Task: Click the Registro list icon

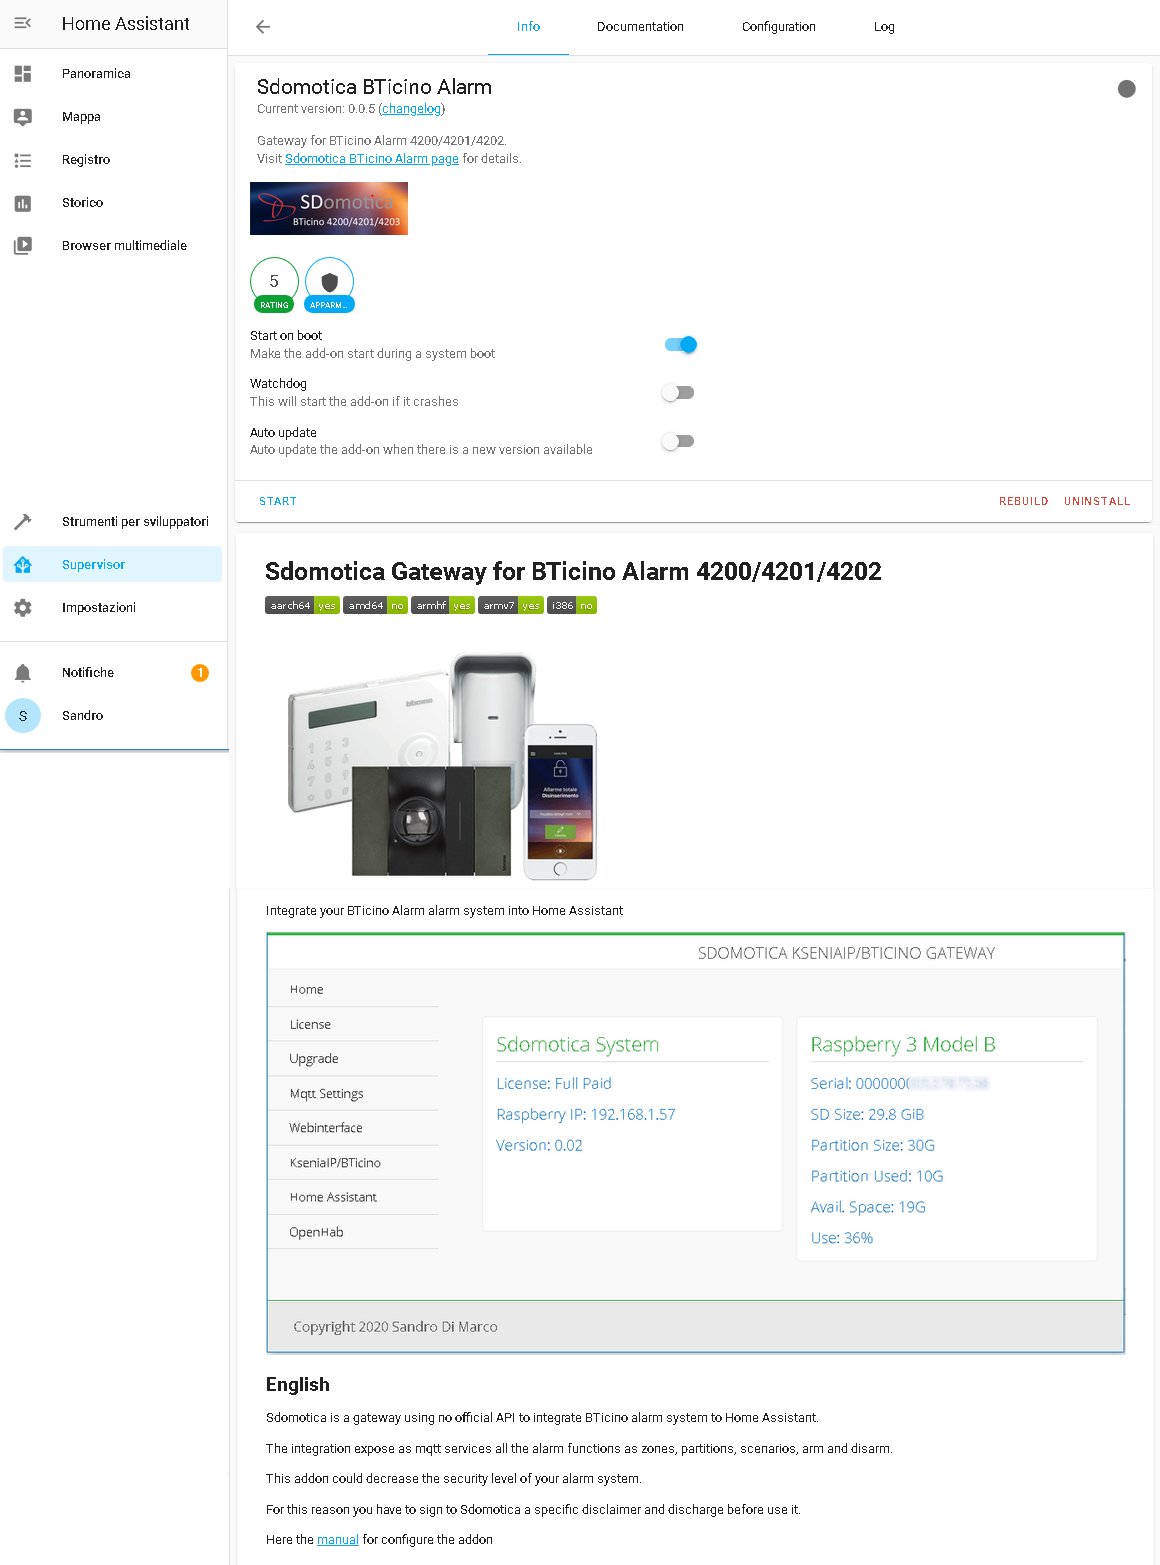Action: pos(23,160)
